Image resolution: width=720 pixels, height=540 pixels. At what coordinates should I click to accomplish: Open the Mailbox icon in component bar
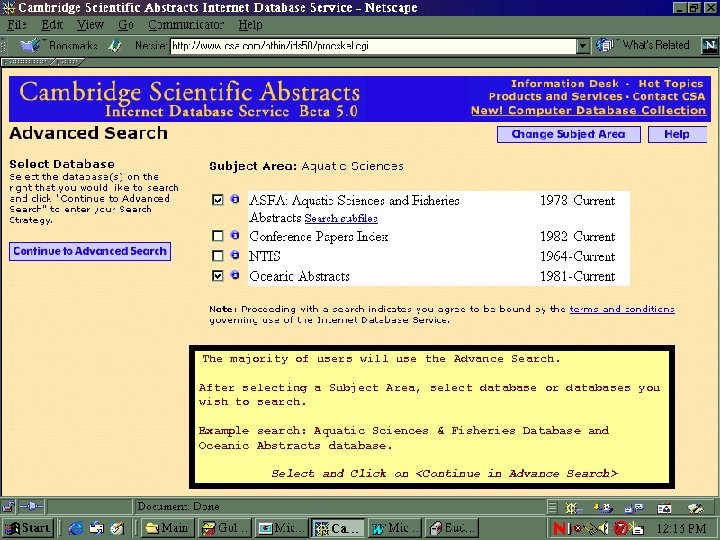[x=603, y=507]
